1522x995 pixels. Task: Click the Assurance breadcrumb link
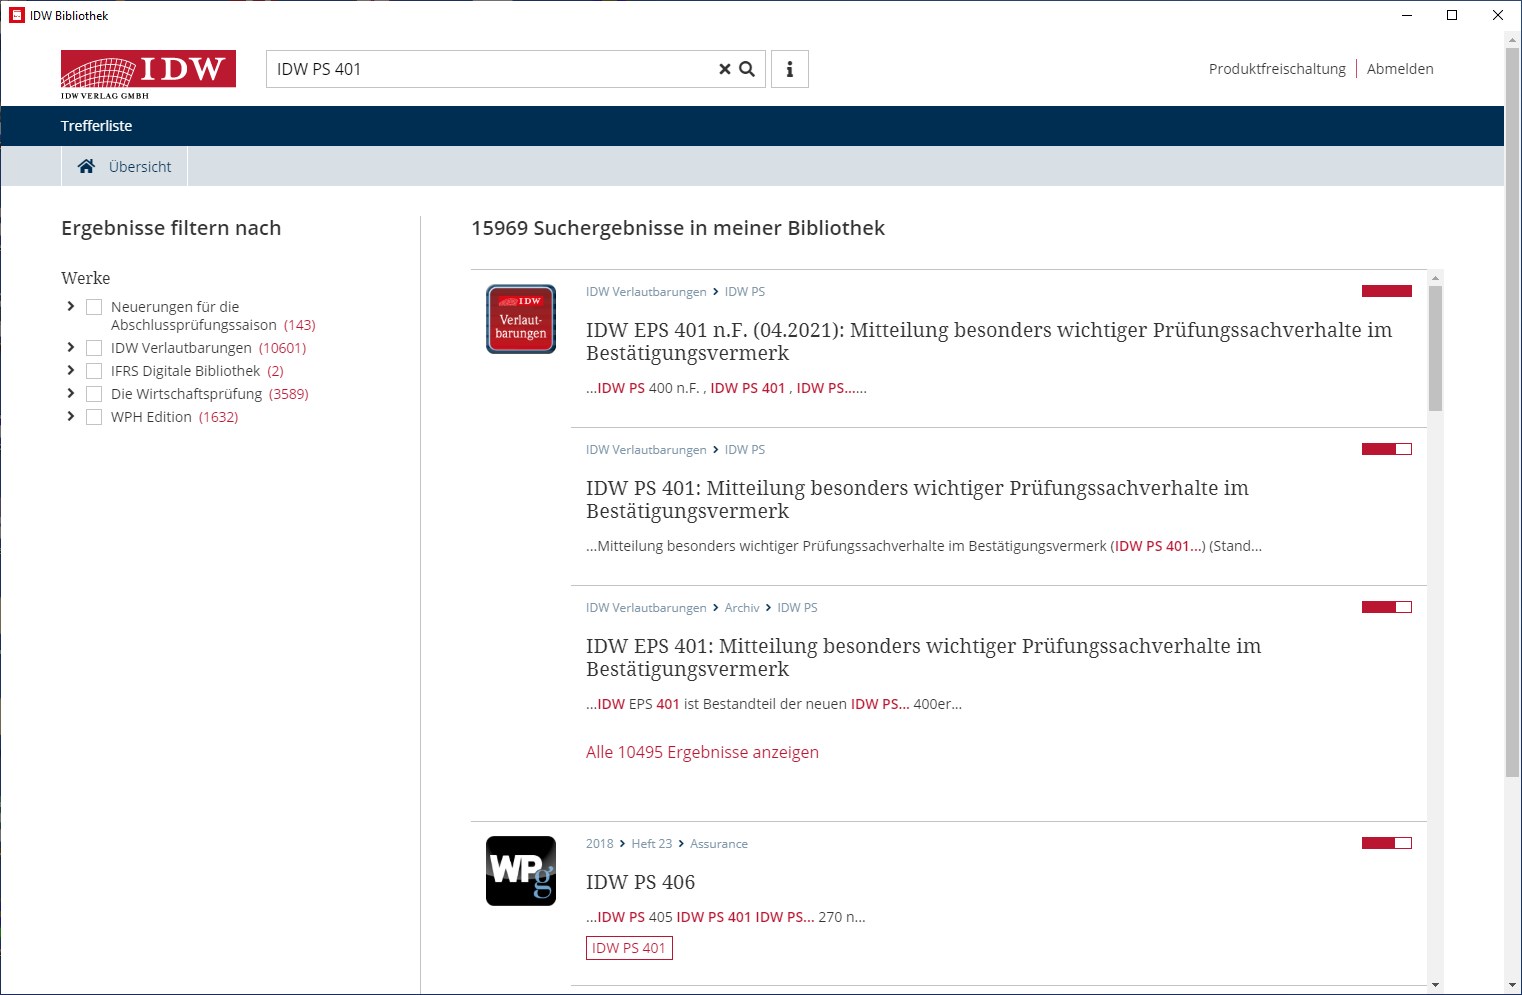pos(719,844)
